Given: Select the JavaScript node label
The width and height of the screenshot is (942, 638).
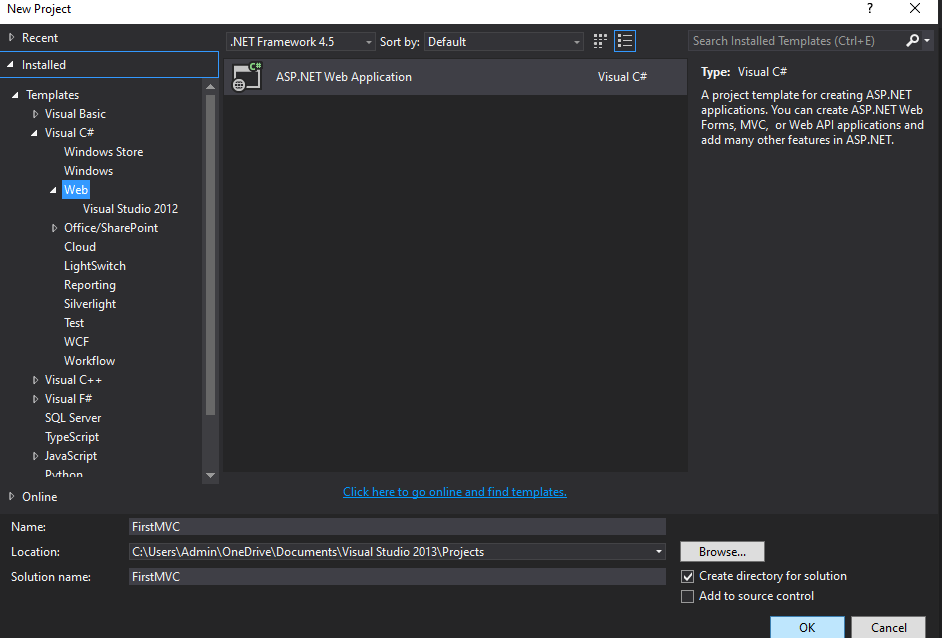Looking at the screenshot, I should (x=71, y=456).
